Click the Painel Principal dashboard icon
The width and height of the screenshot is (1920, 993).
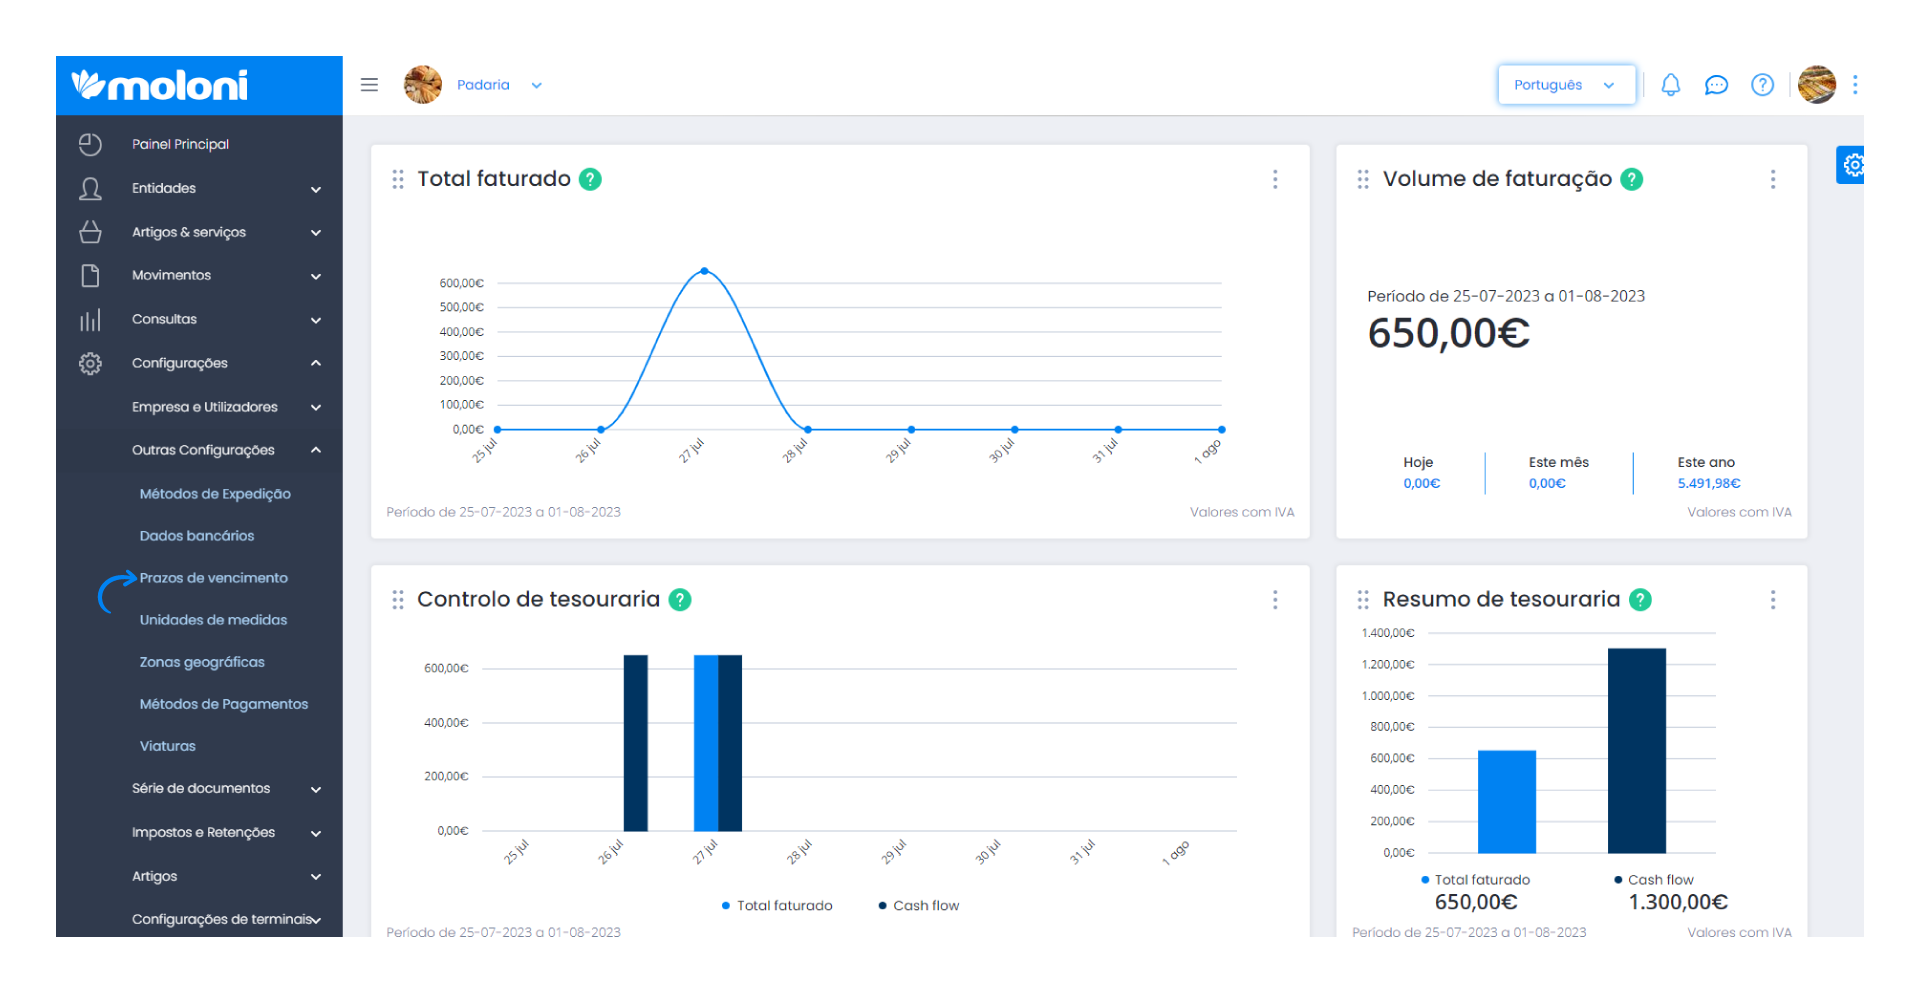tap(90, 144)
